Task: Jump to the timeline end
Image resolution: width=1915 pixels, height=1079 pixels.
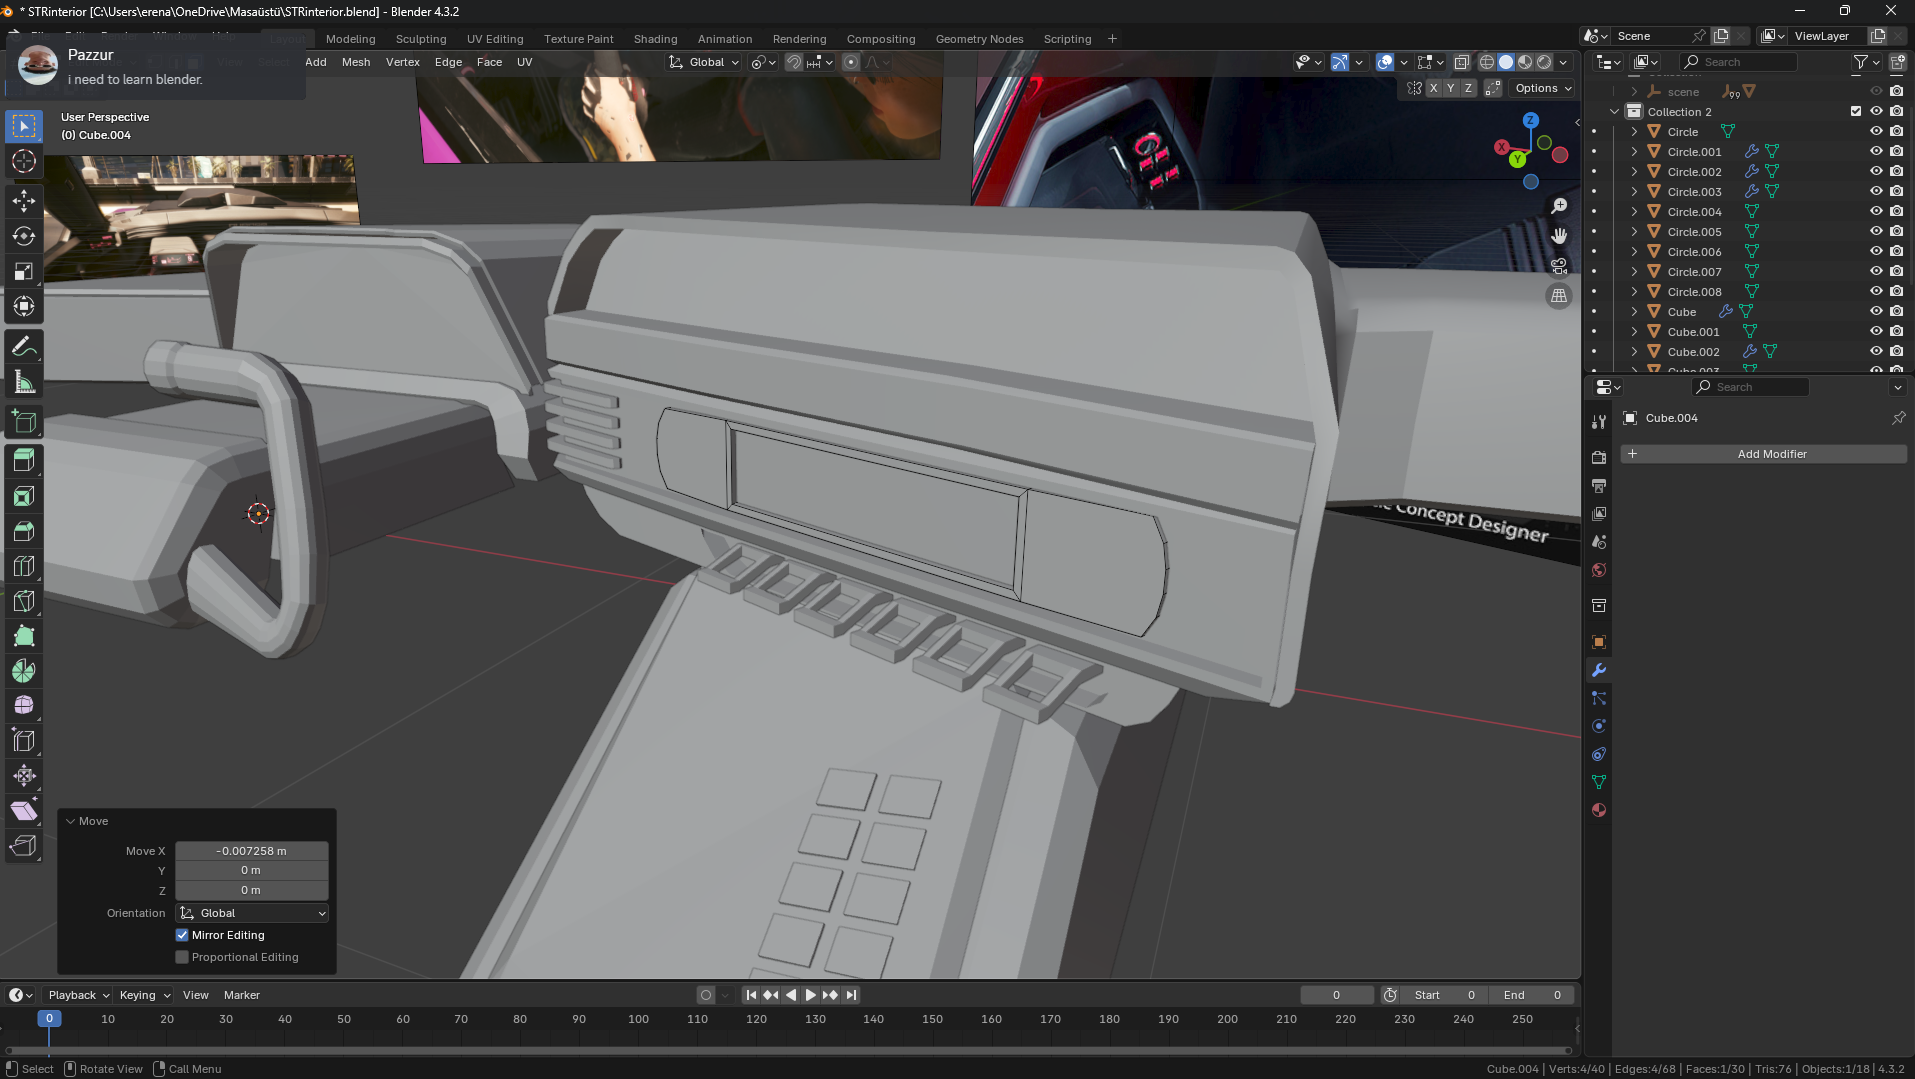Action: pyautogui.click(x=851, y=995)
